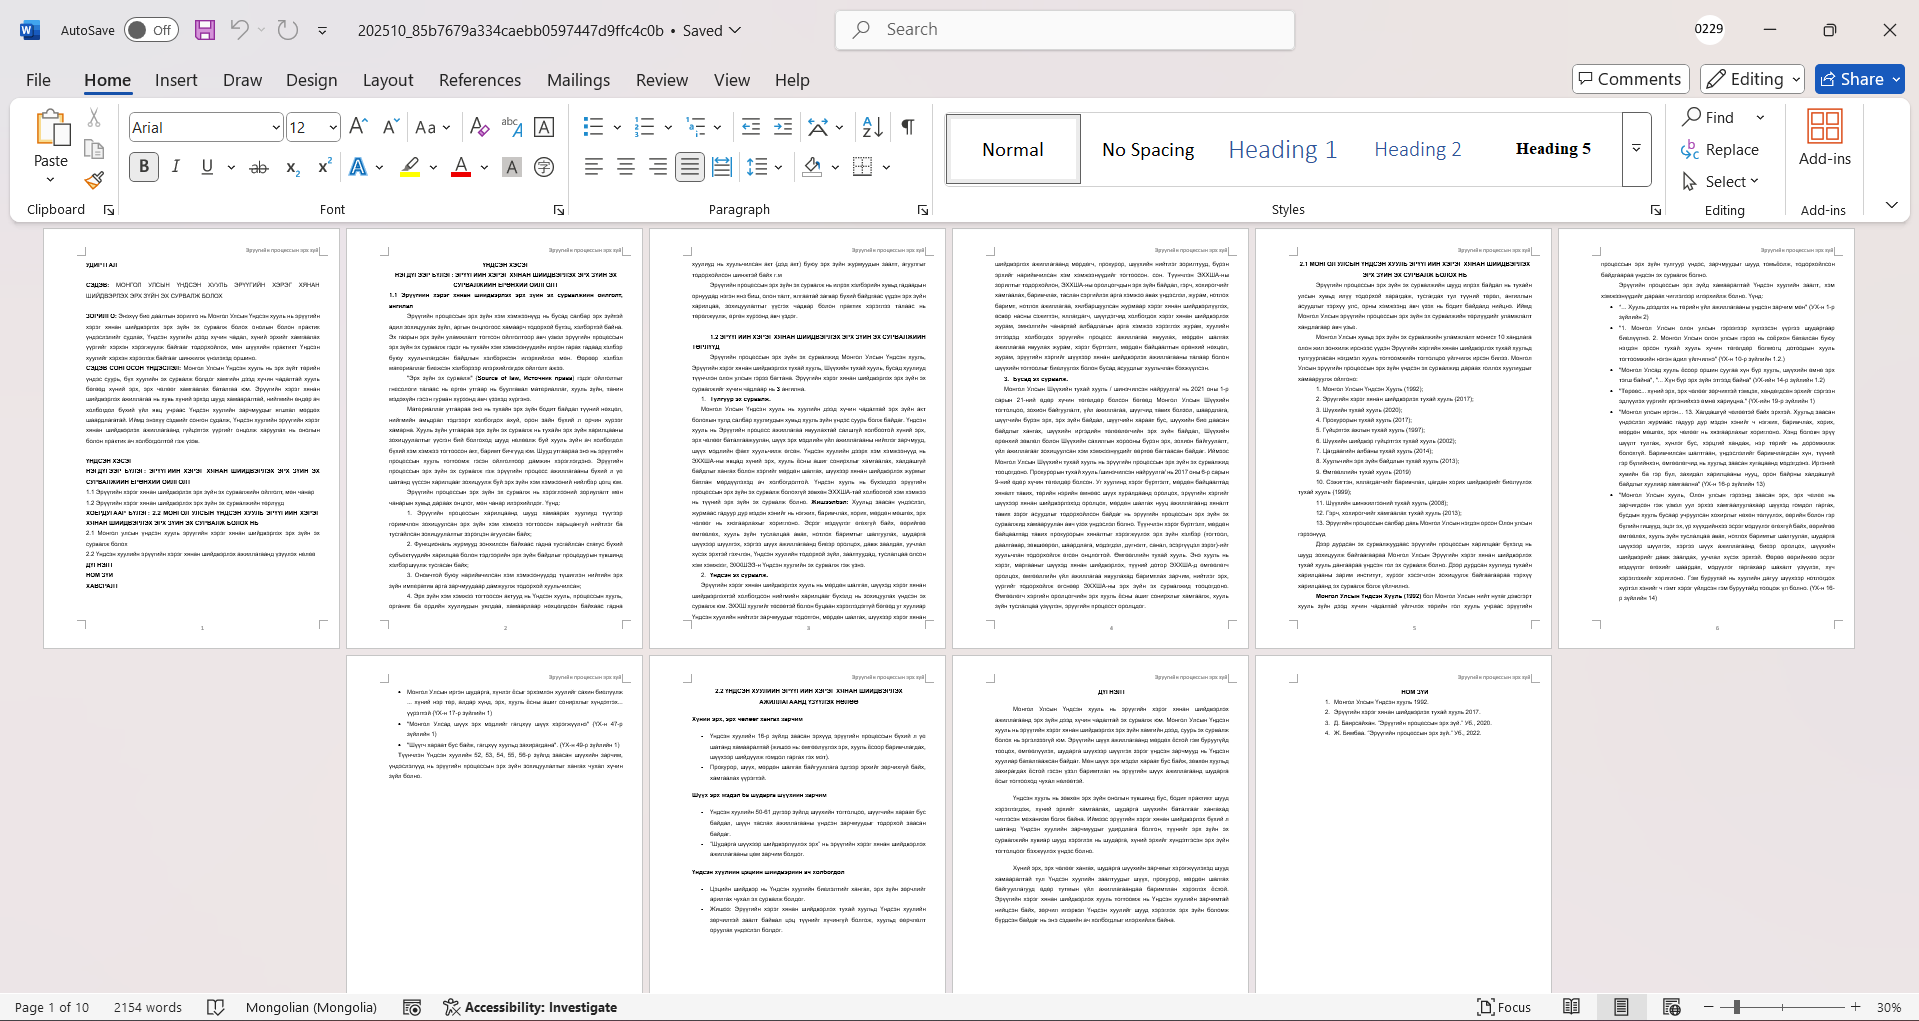The image size is (1919, 1021).
Task: Toggle Justify alignment
Action: (x=690, y=167)
